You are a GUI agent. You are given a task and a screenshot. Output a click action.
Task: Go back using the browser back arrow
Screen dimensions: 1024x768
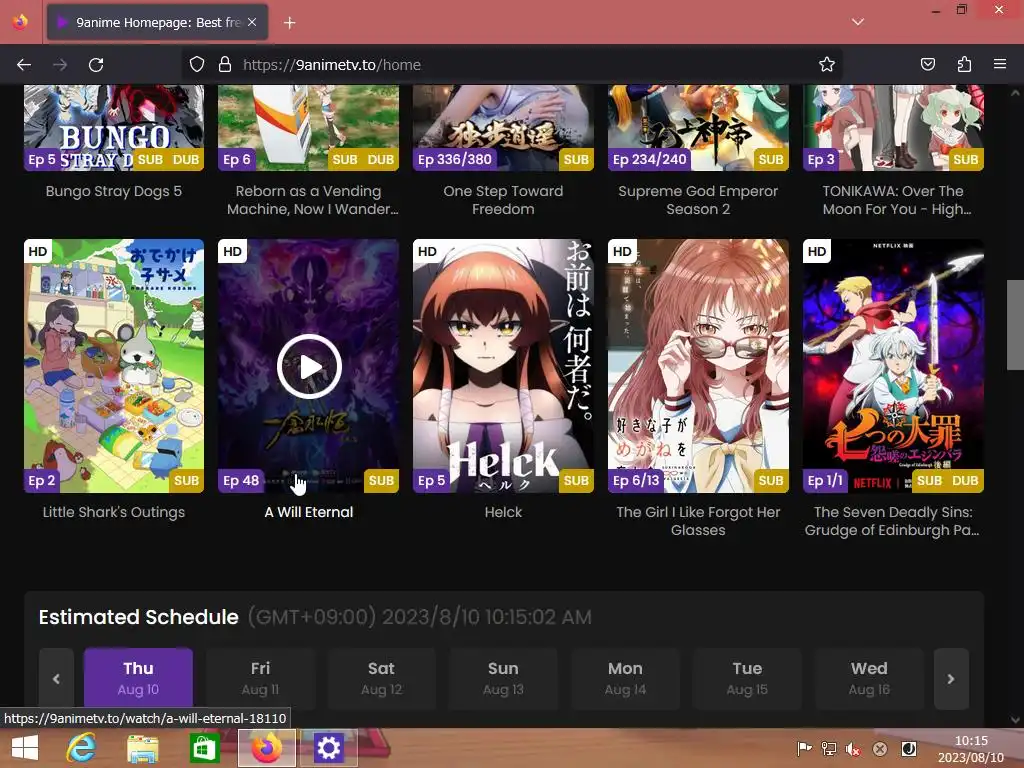click(24, 65)
